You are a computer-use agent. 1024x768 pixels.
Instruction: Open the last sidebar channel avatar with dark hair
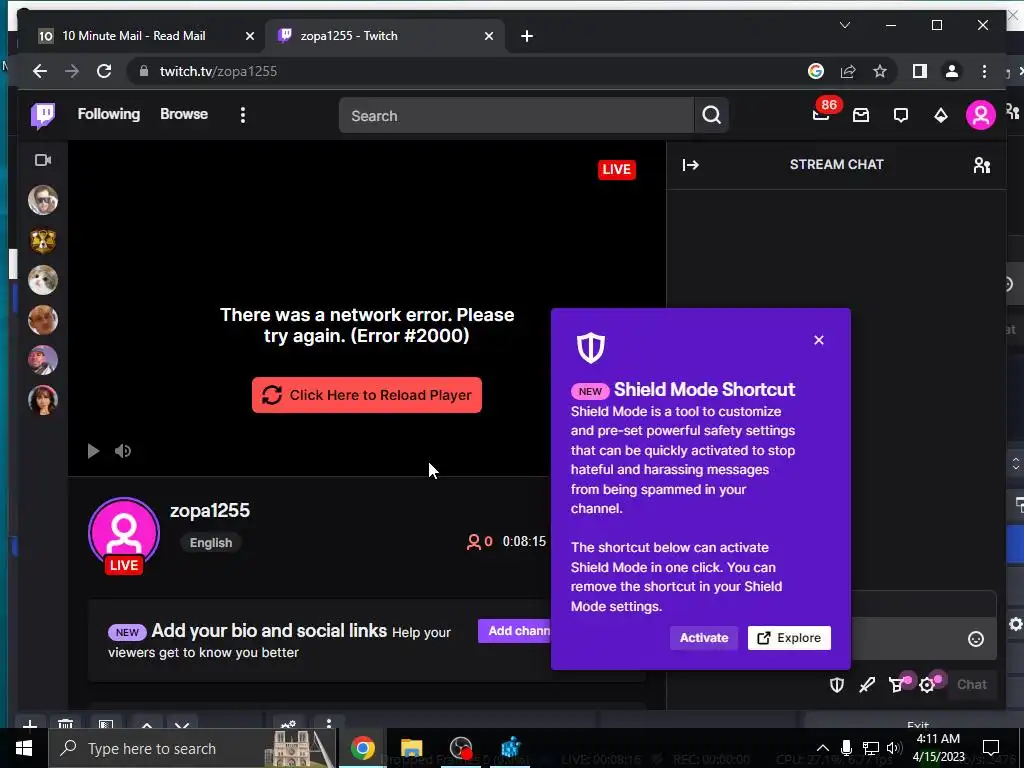tap(43, 400)
